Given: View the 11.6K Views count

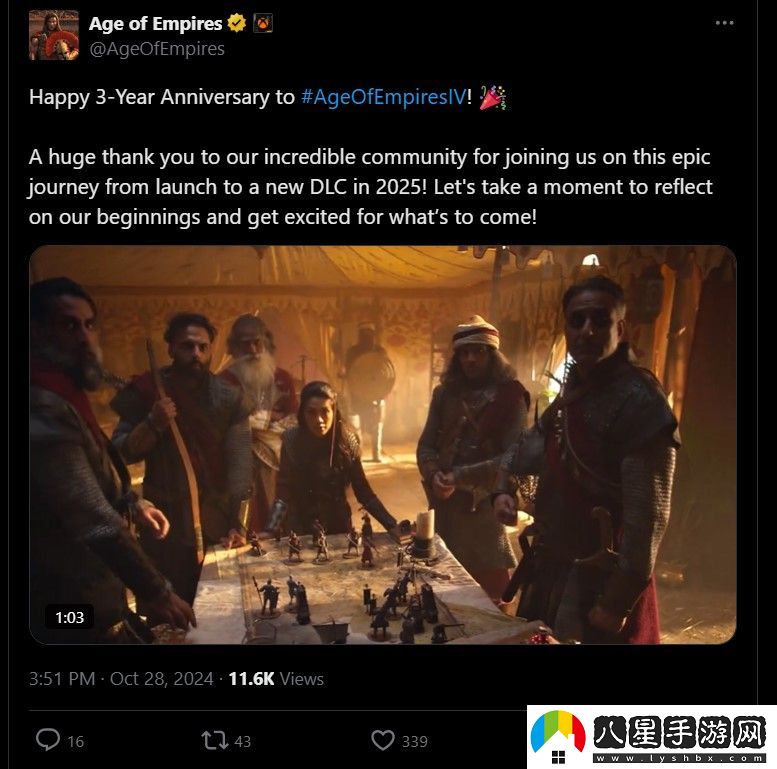Looking at the screenshot, I should (276, 679).
